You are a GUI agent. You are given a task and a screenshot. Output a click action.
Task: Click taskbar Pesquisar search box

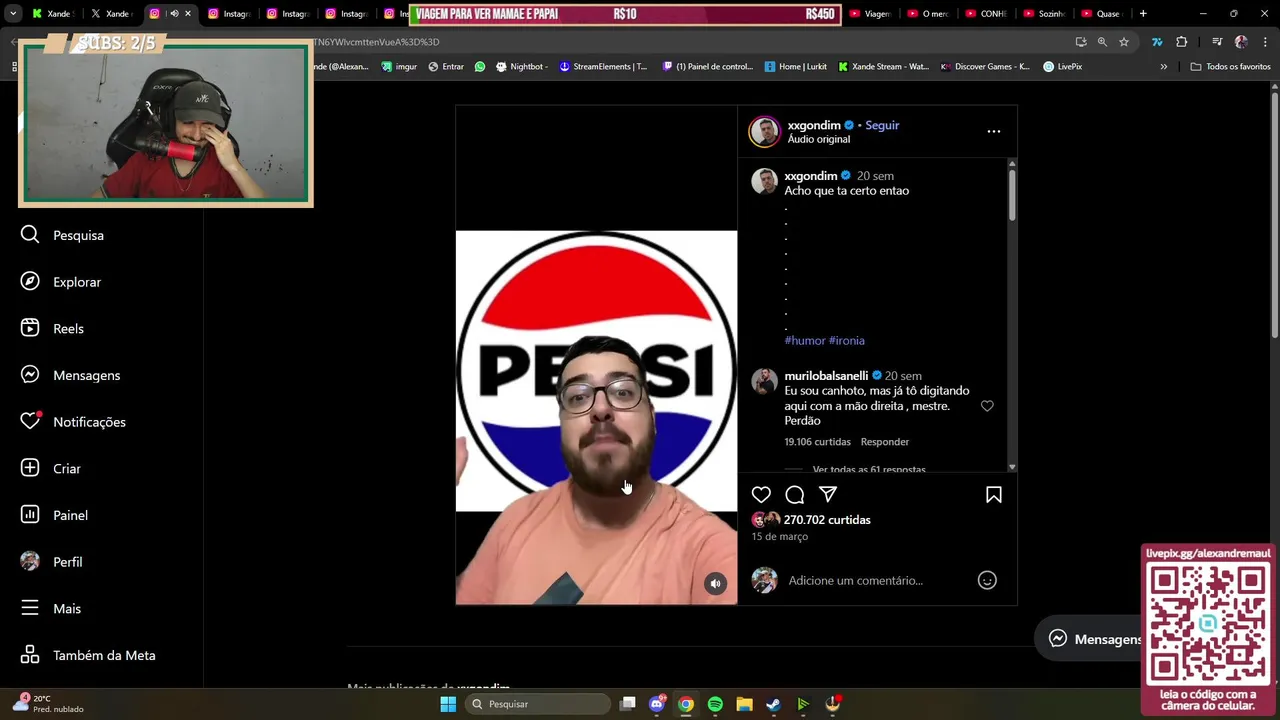540,704
